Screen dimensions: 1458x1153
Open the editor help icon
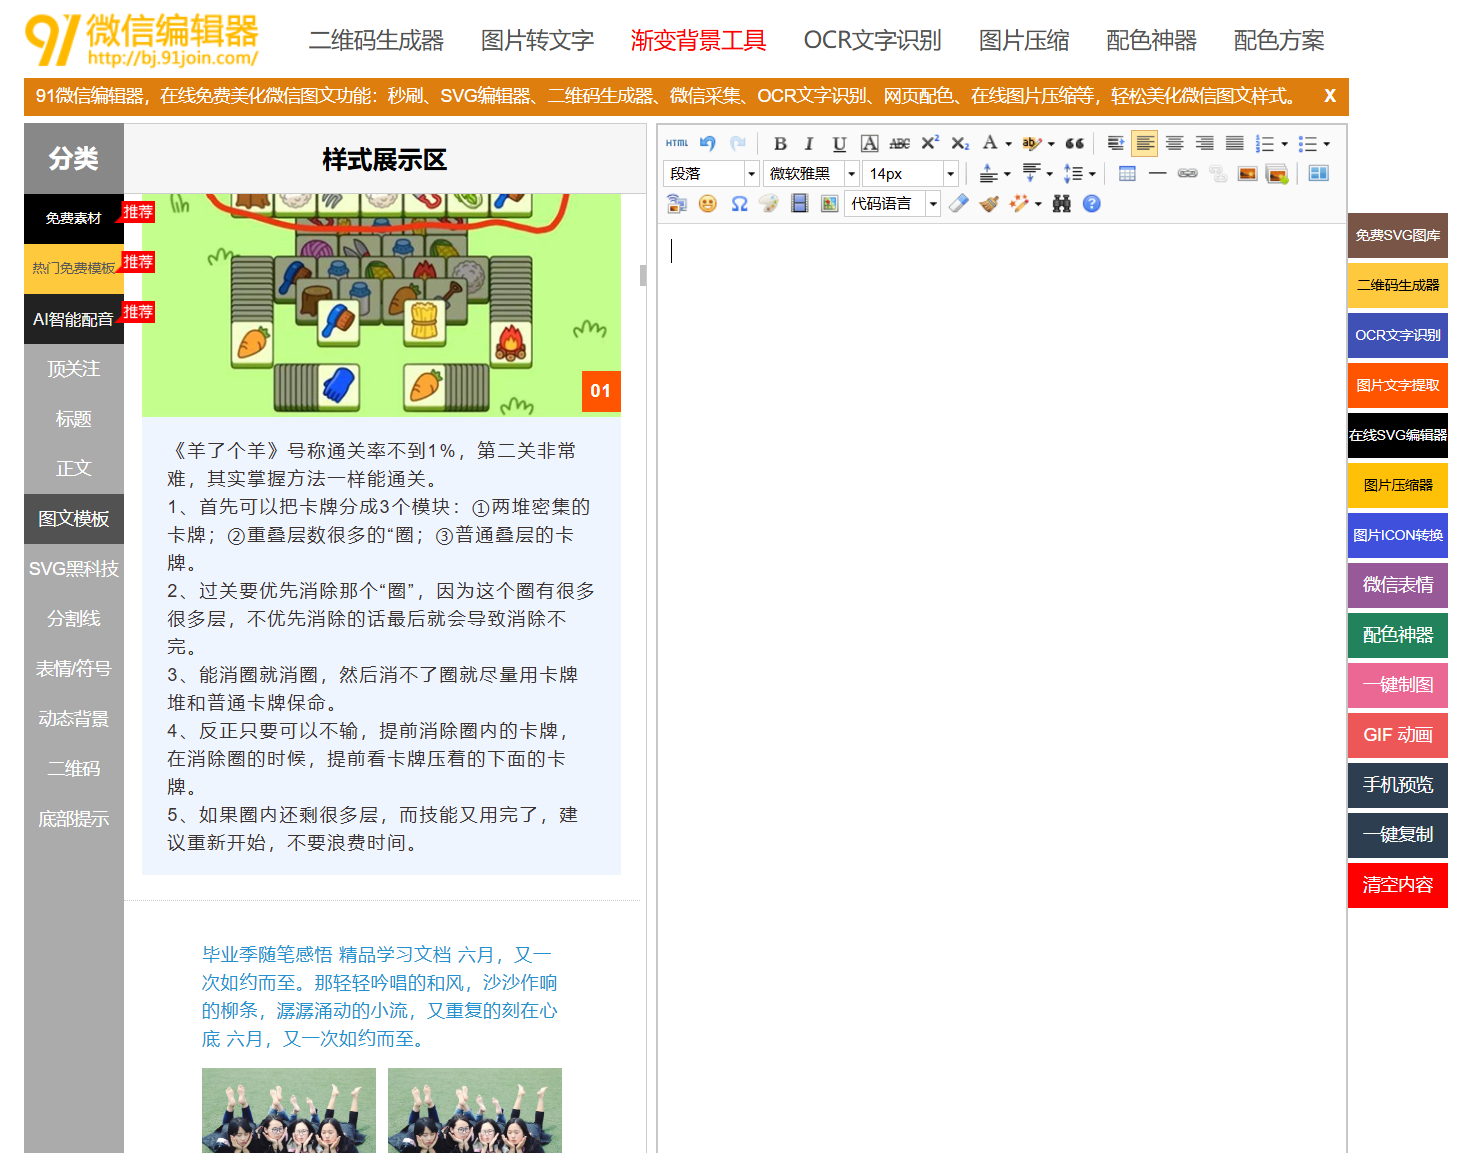click(1092, 203)
